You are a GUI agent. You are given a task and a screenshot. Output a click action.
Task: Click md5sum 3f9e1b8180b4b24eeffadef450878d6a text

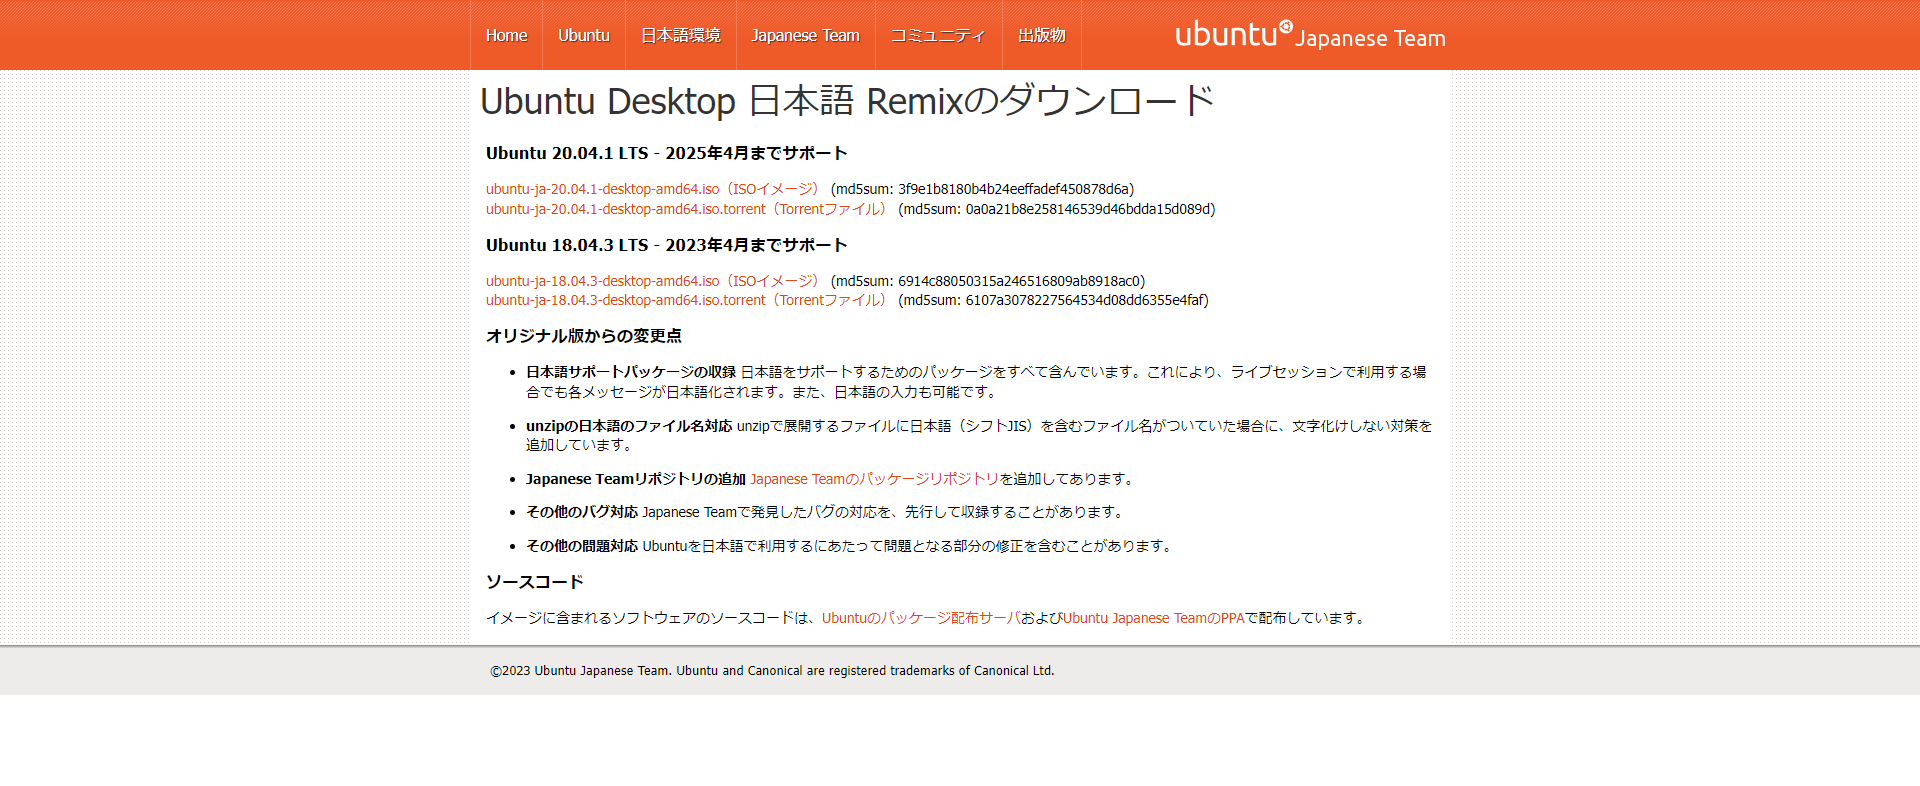click(983, 189)
